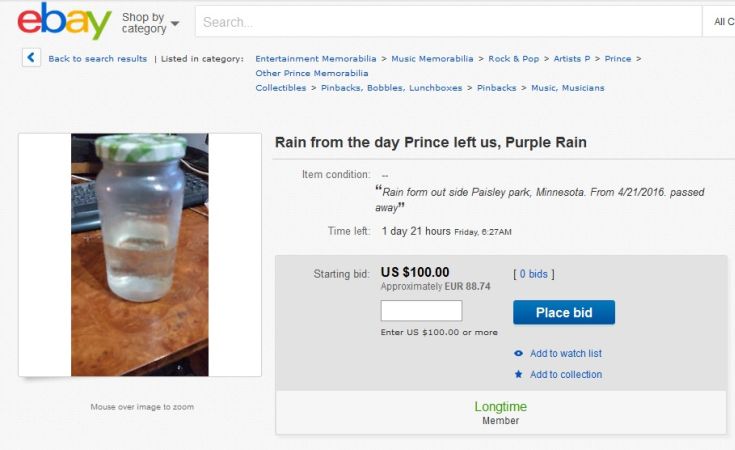This screenshot has height=450, width=735.
Task: Open the Collectibles breadcrumb link
Action: pyautogui.click(x=281, y=88)
